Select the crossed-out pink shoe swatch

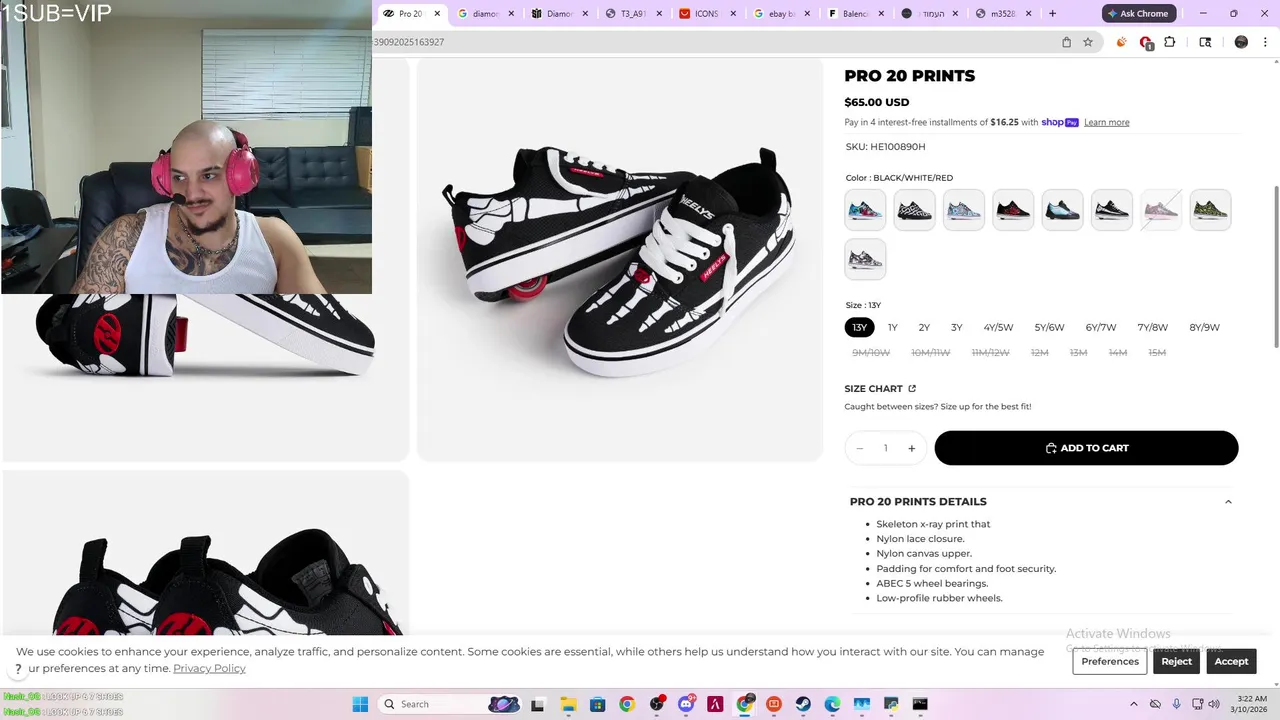coord(1161,210)
